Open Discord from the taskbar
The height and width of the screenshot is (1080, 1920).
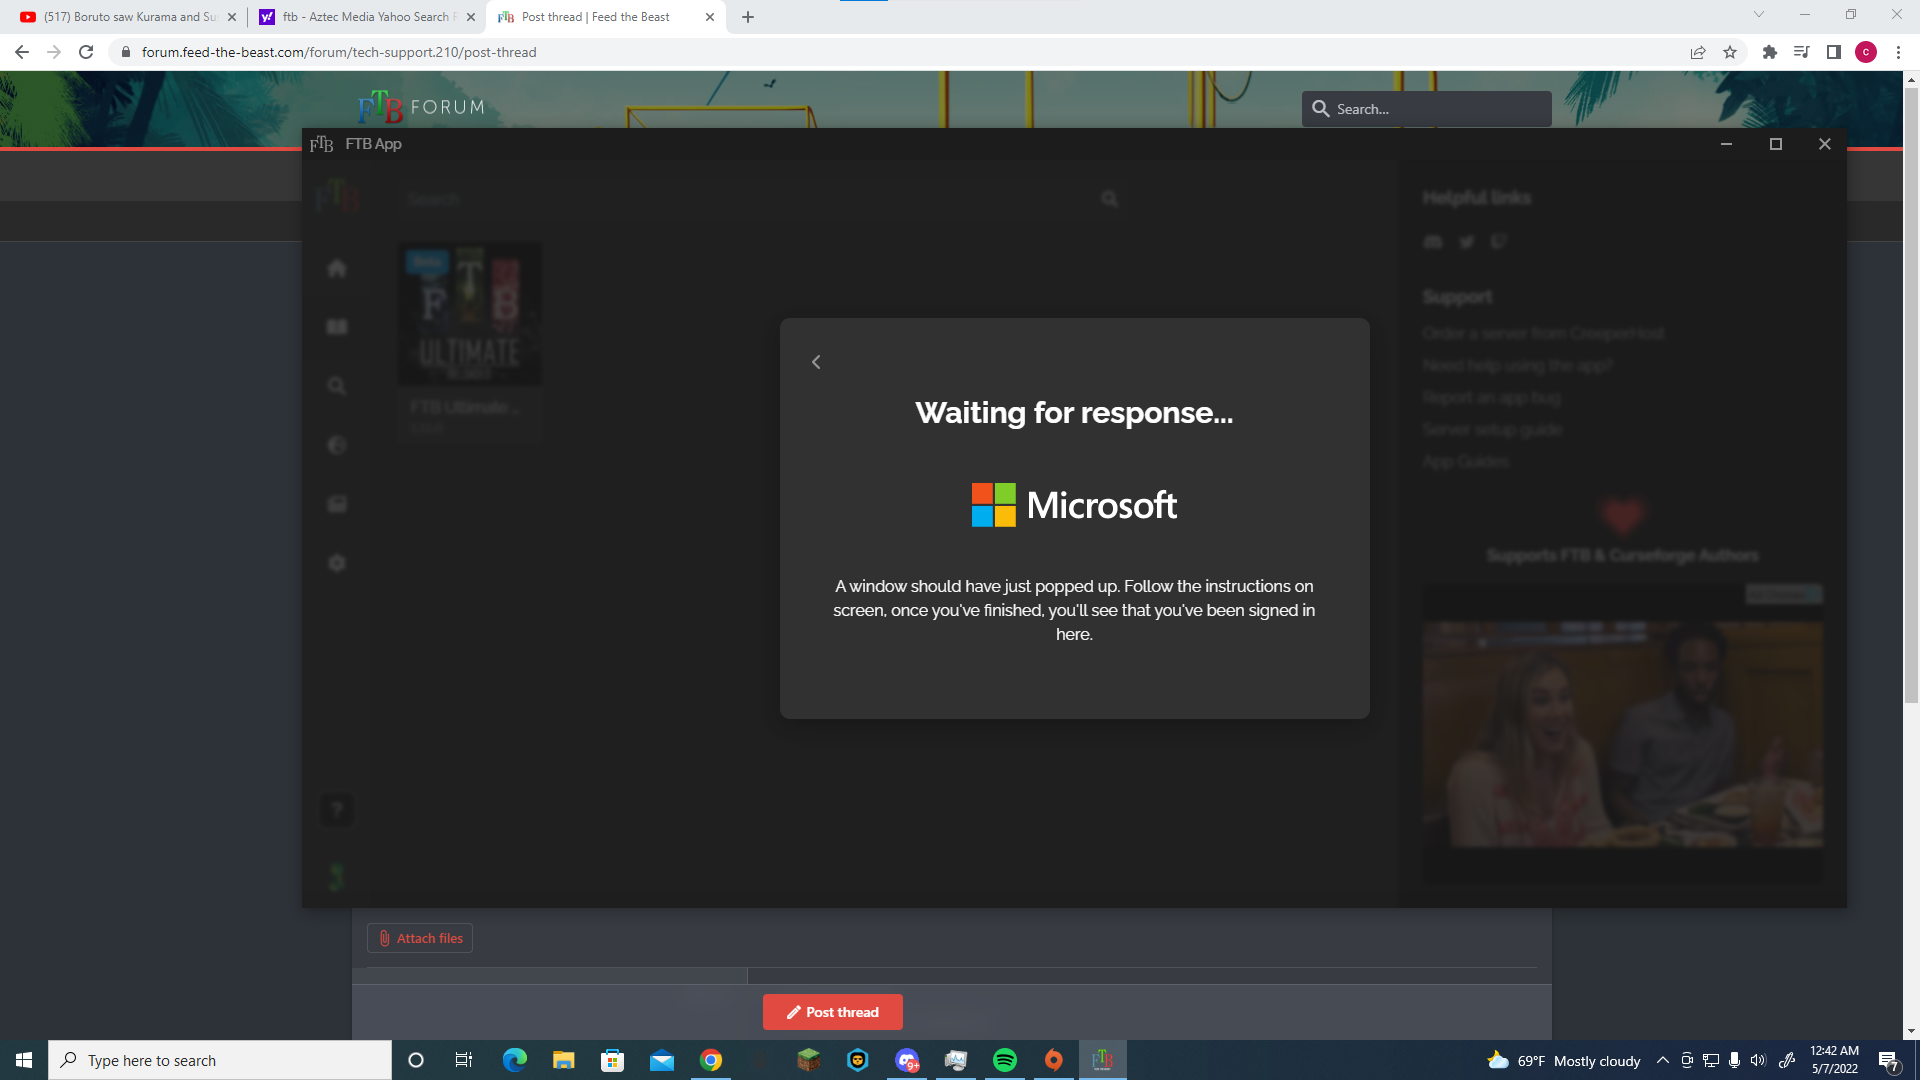point(907,1060)
